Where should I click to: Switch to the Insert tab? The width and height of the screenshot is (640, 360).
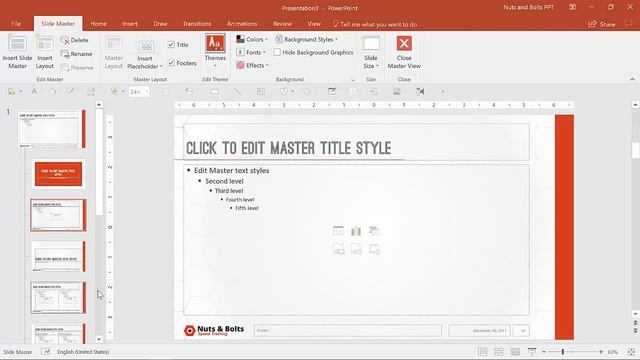130,24
